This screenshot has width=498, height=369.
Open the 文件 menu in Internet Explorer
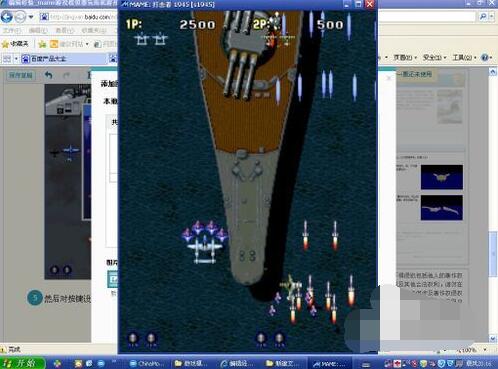pyautogui.click(x=12, y=30)
